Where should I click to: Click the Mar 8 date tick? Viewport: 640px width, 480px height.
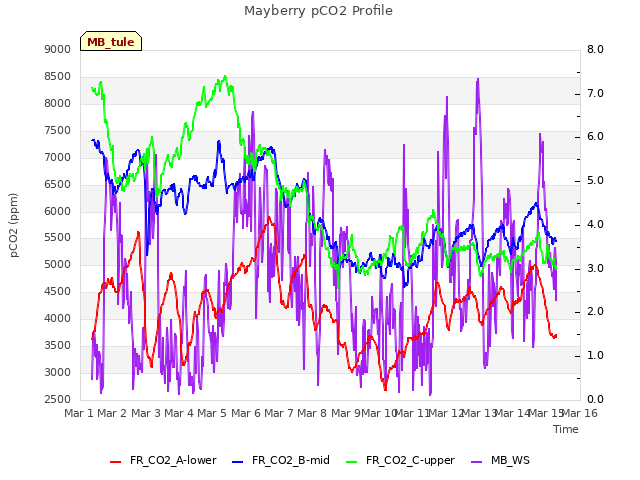312,413
